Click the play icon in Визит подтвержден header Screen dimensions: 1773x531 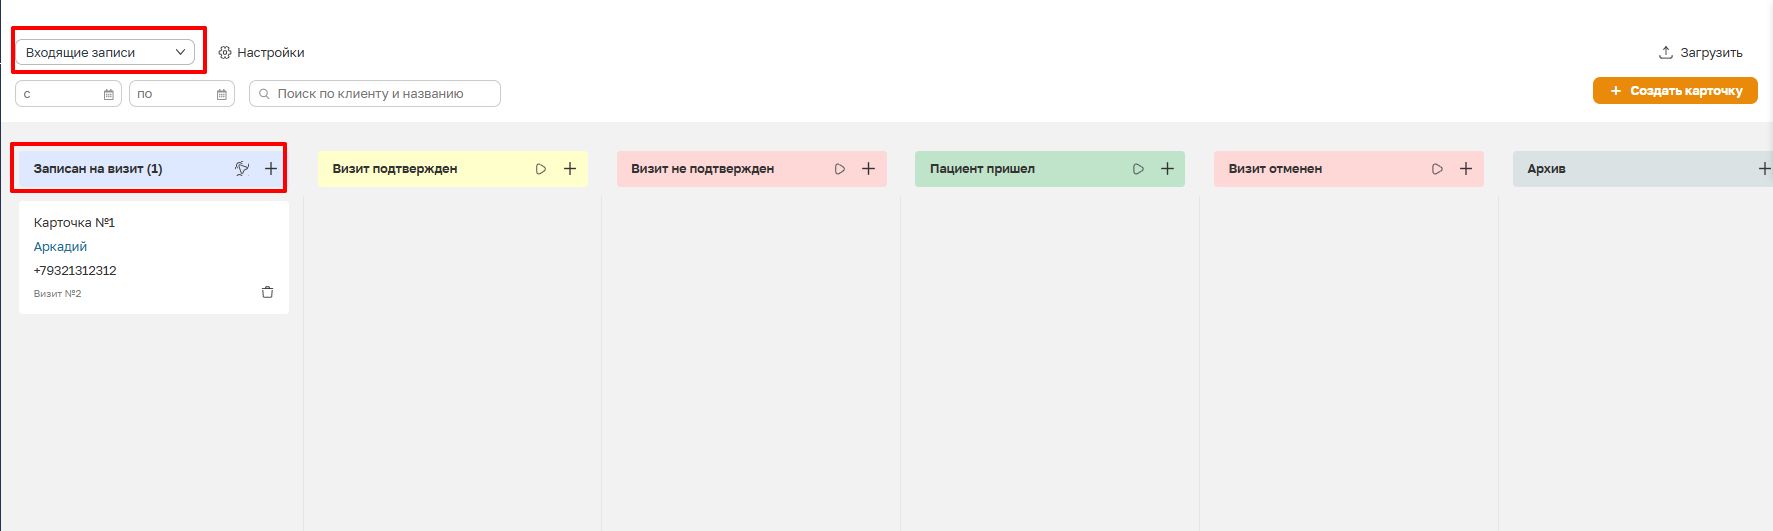(x=541, y=169)
